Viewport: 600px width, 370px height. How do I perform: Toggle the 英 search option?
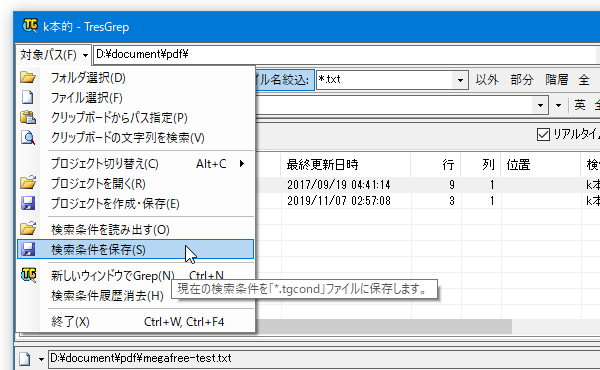(579, 104)
